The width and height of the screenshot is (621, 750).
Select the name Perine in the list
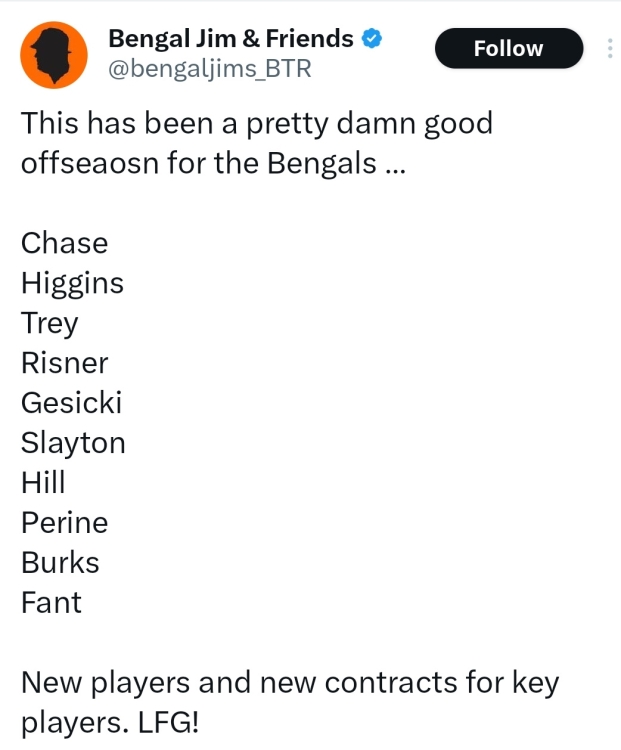pos(64,522)
